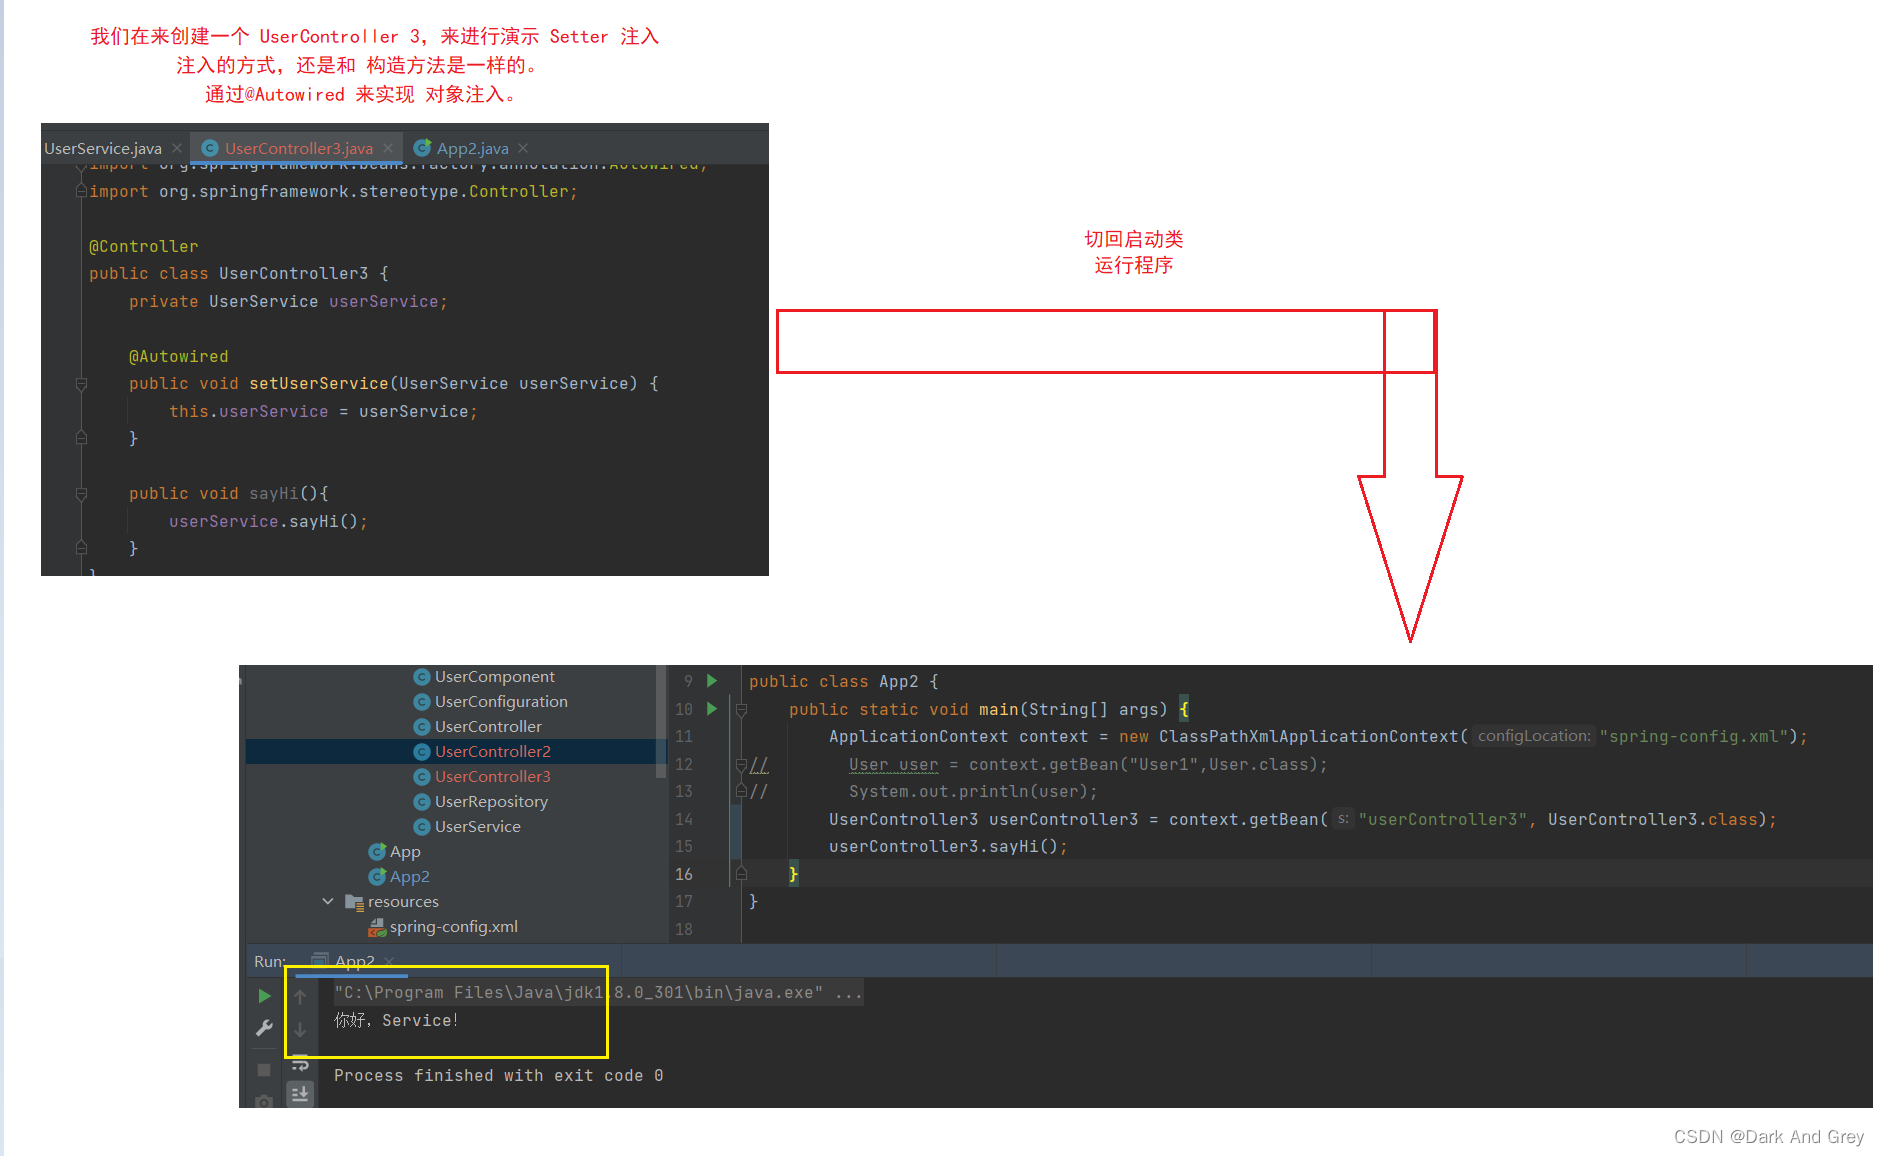Switch to UserService.java editor tab
This screenshot has width=1880, height=1156.
(103, 148)
